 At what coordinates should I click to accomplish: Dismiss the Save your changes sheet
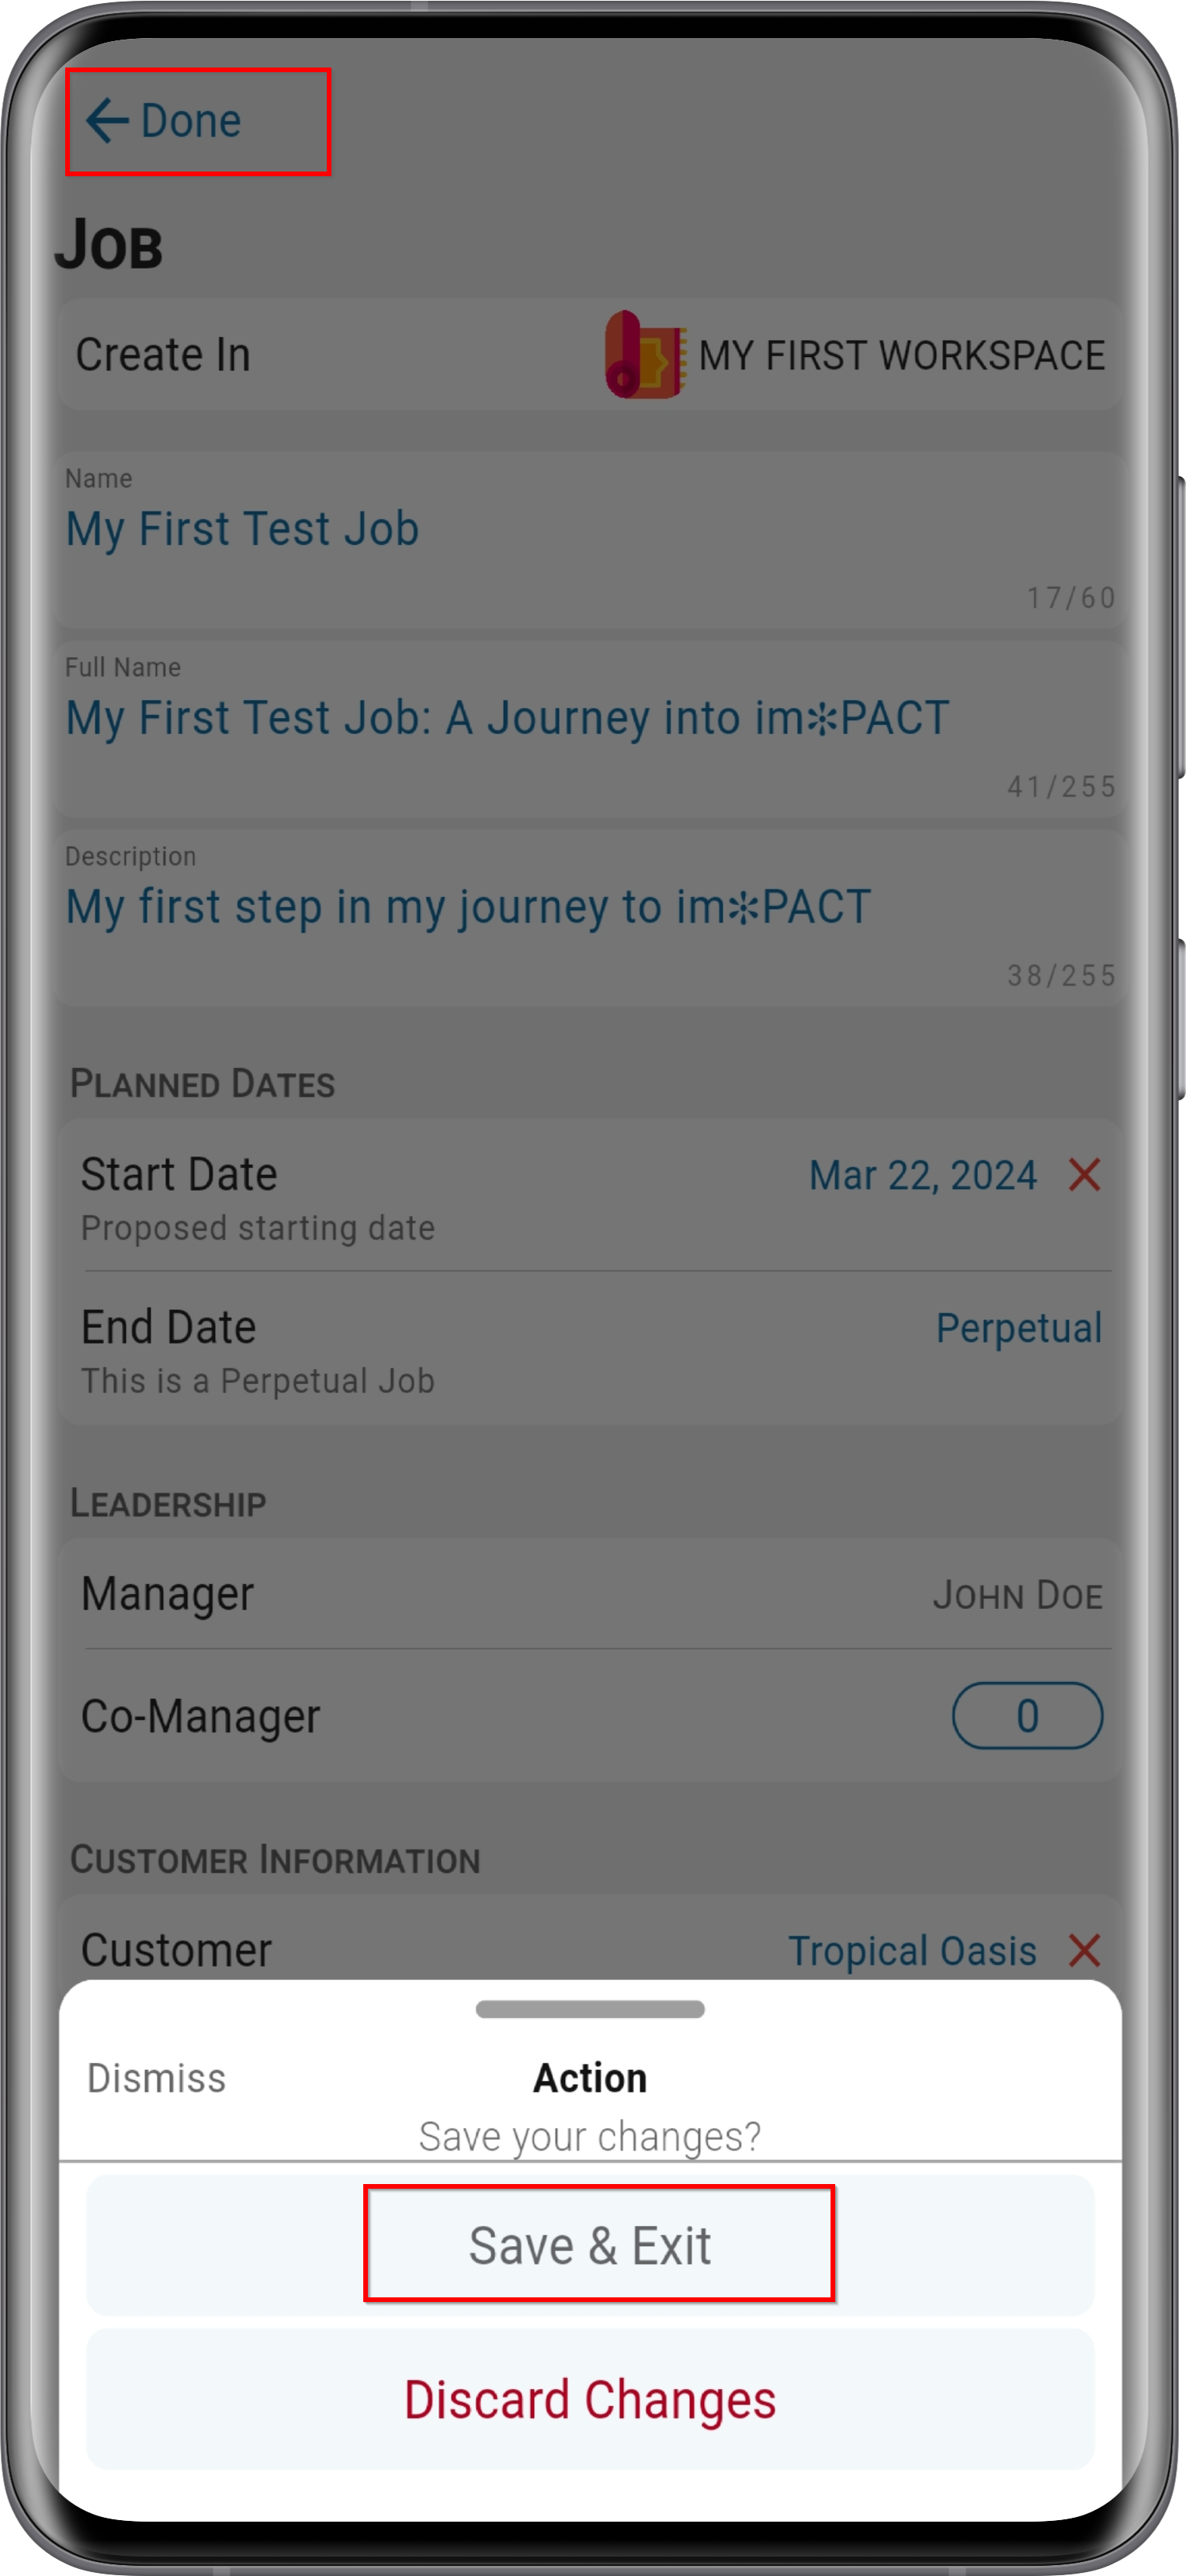(156, 2078)
